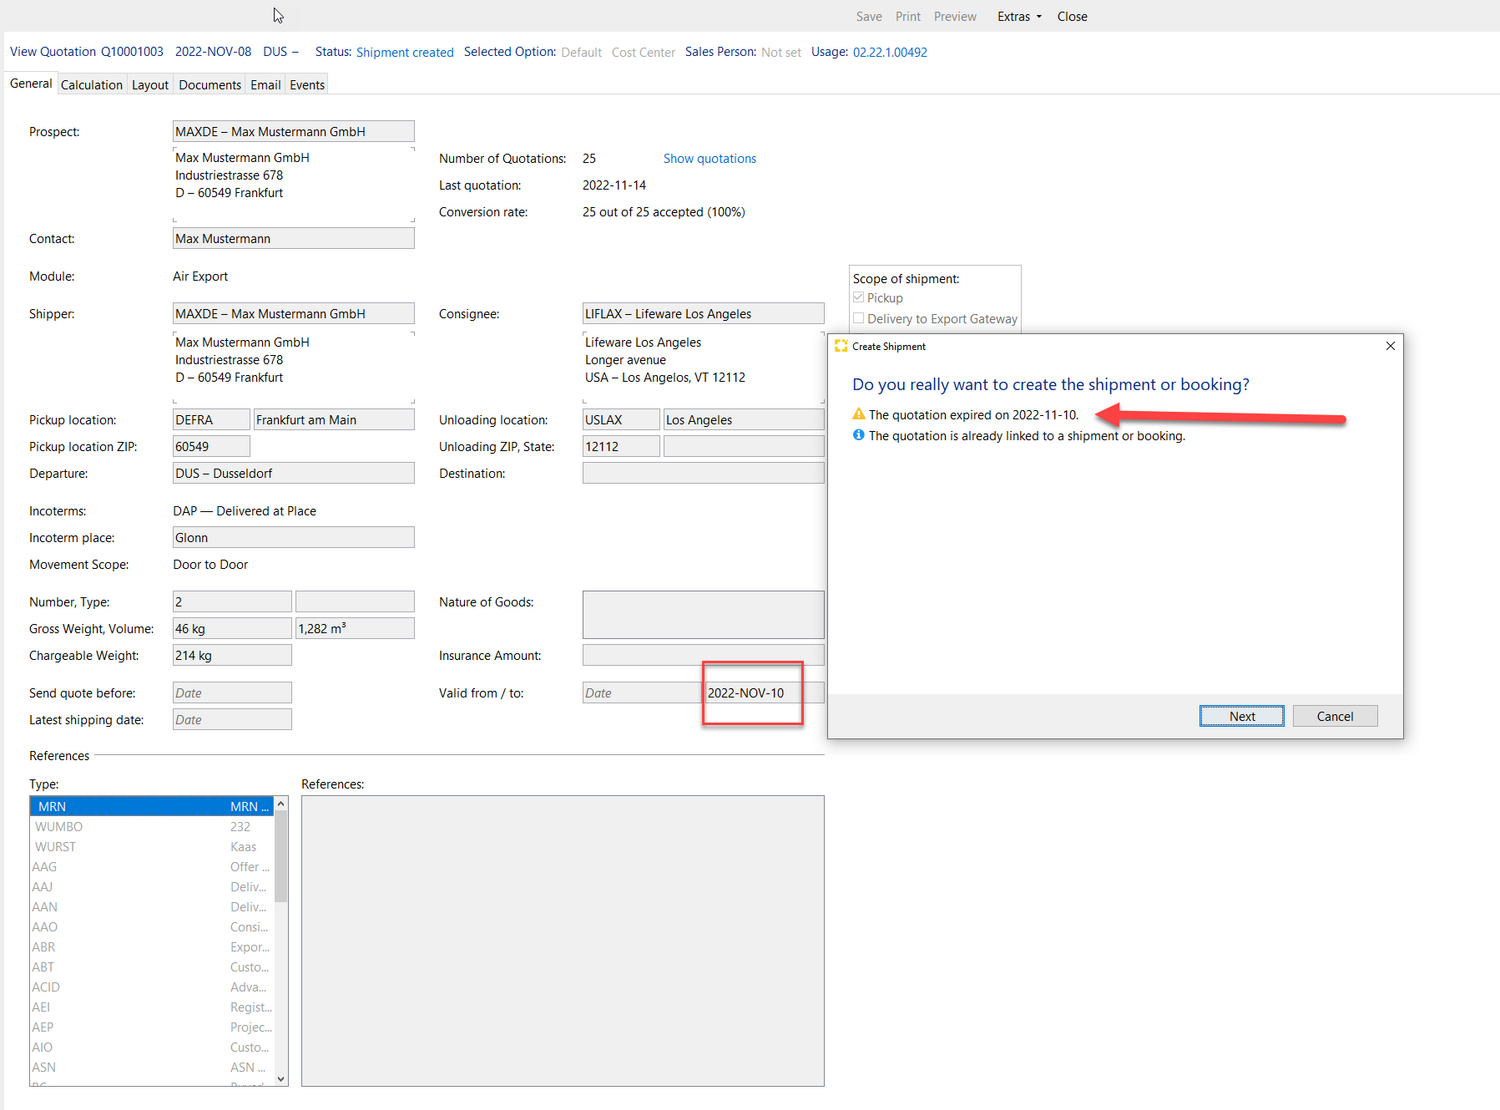The image size is (1500, 1110).
Task: Click the Nature of Goods text area
Action: [x=703, y=614]
